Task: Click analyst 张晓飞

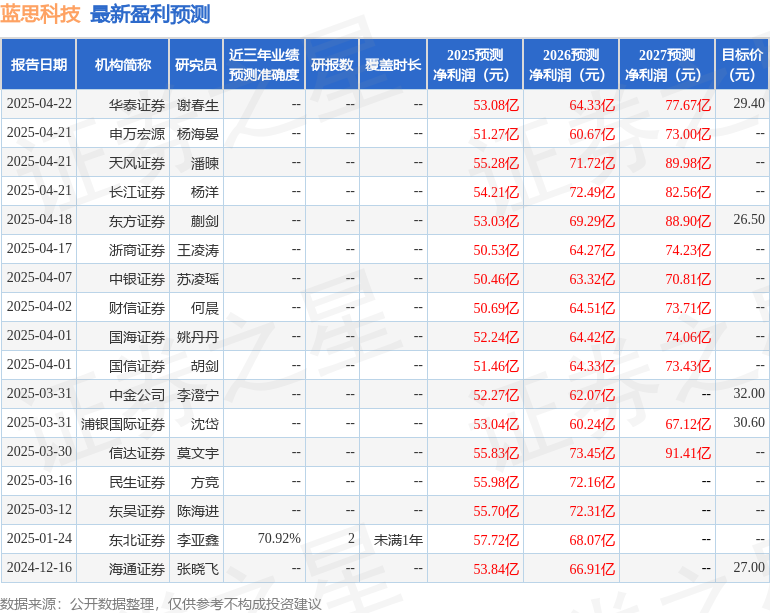Action: coord(198,569)
